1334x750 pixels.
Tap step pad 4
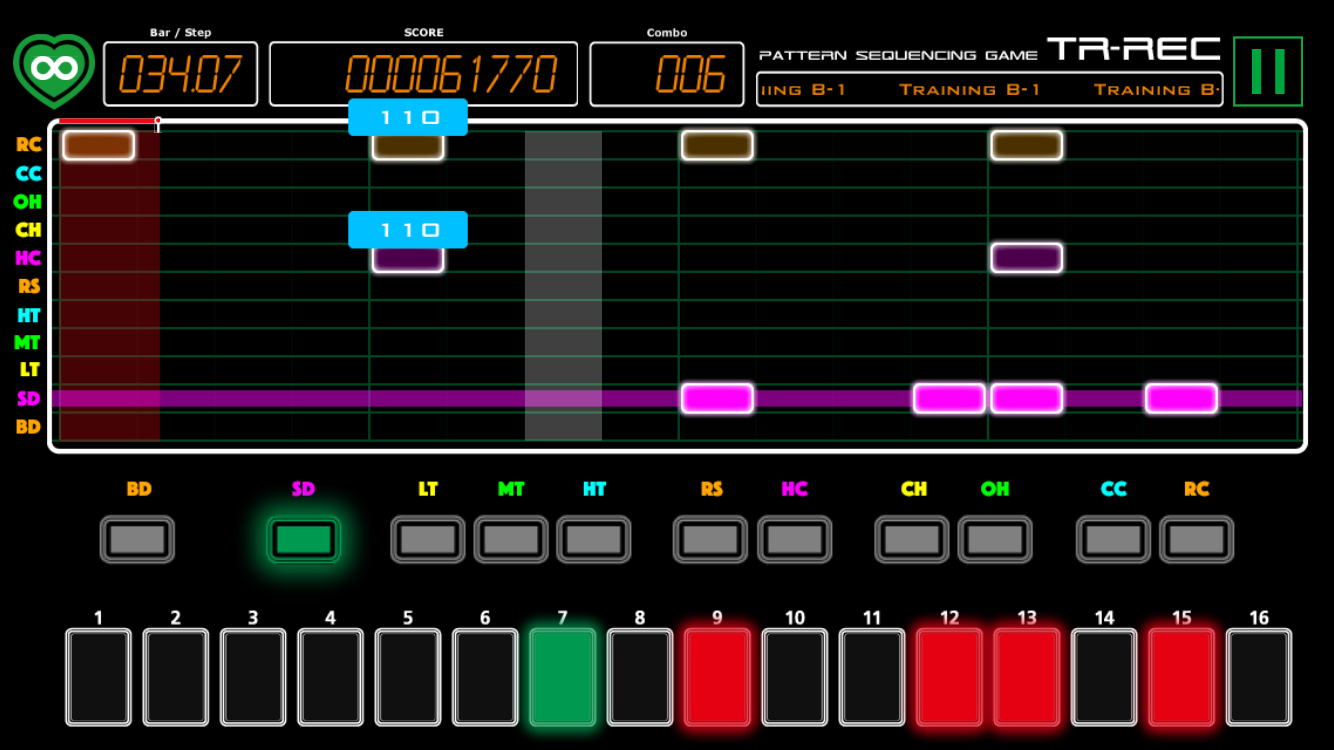pyautogui.click(x=330, y=677)
